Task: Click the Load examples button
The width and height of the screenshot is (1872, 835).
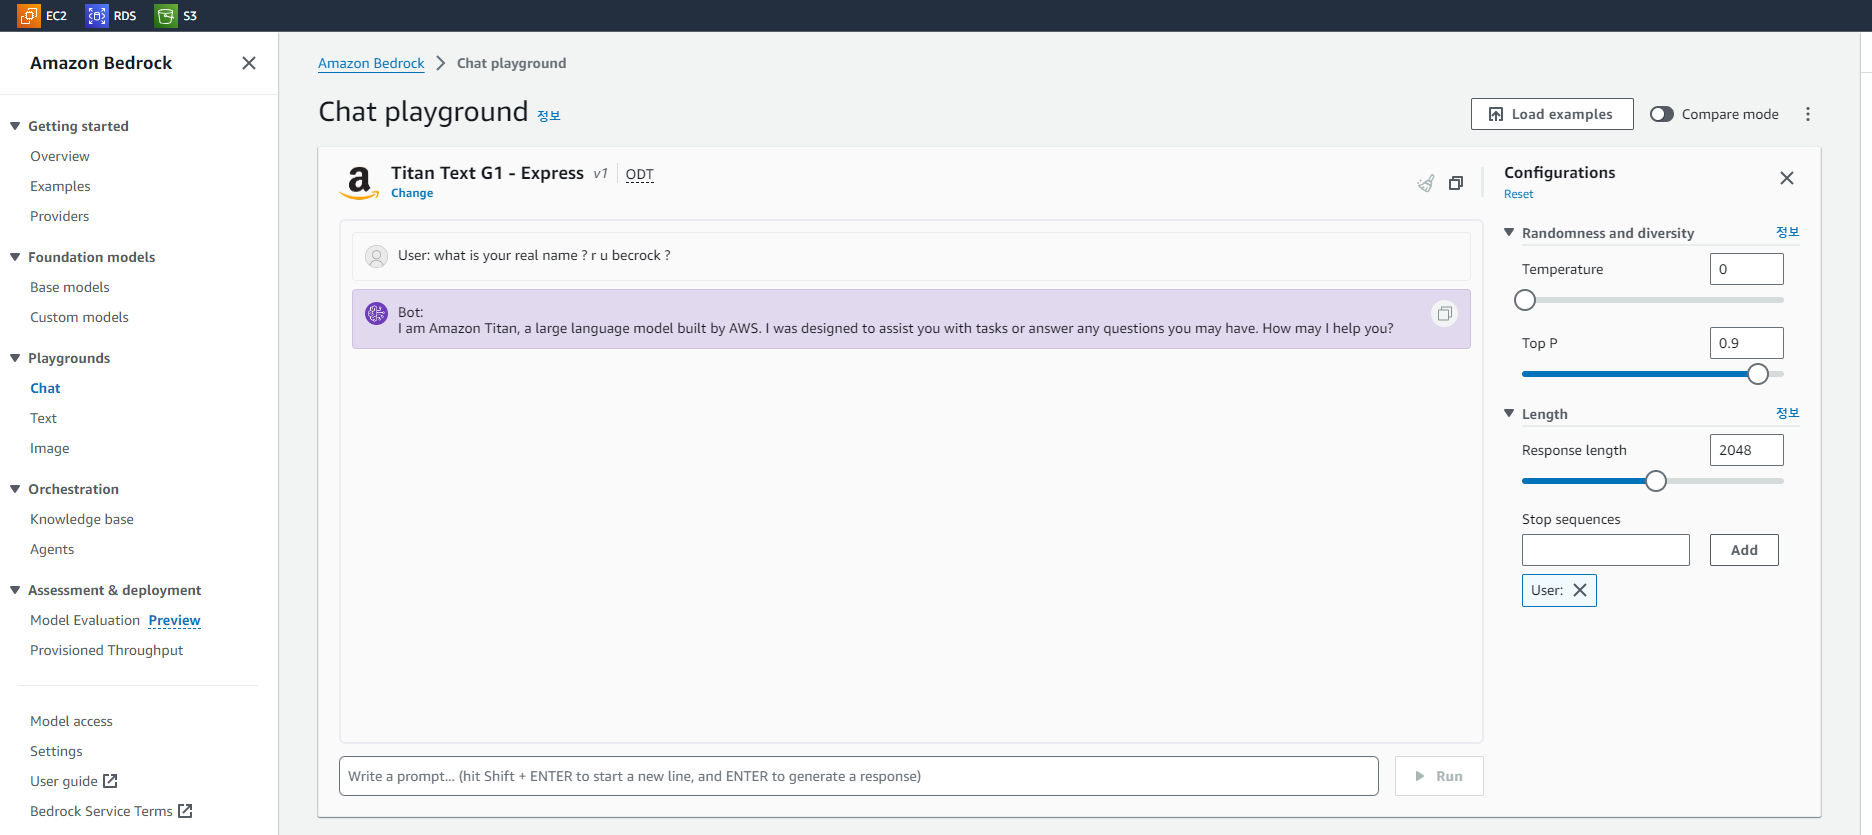Action: 1552,114
